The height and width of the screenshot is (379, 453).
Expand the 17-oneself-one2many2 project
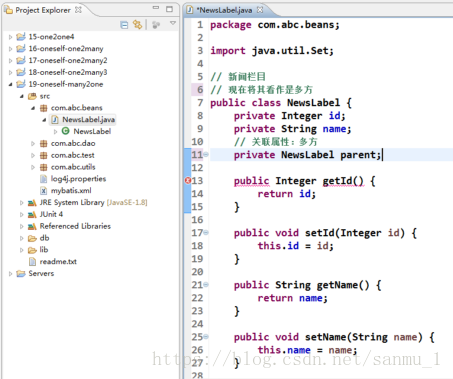point(10,61)
